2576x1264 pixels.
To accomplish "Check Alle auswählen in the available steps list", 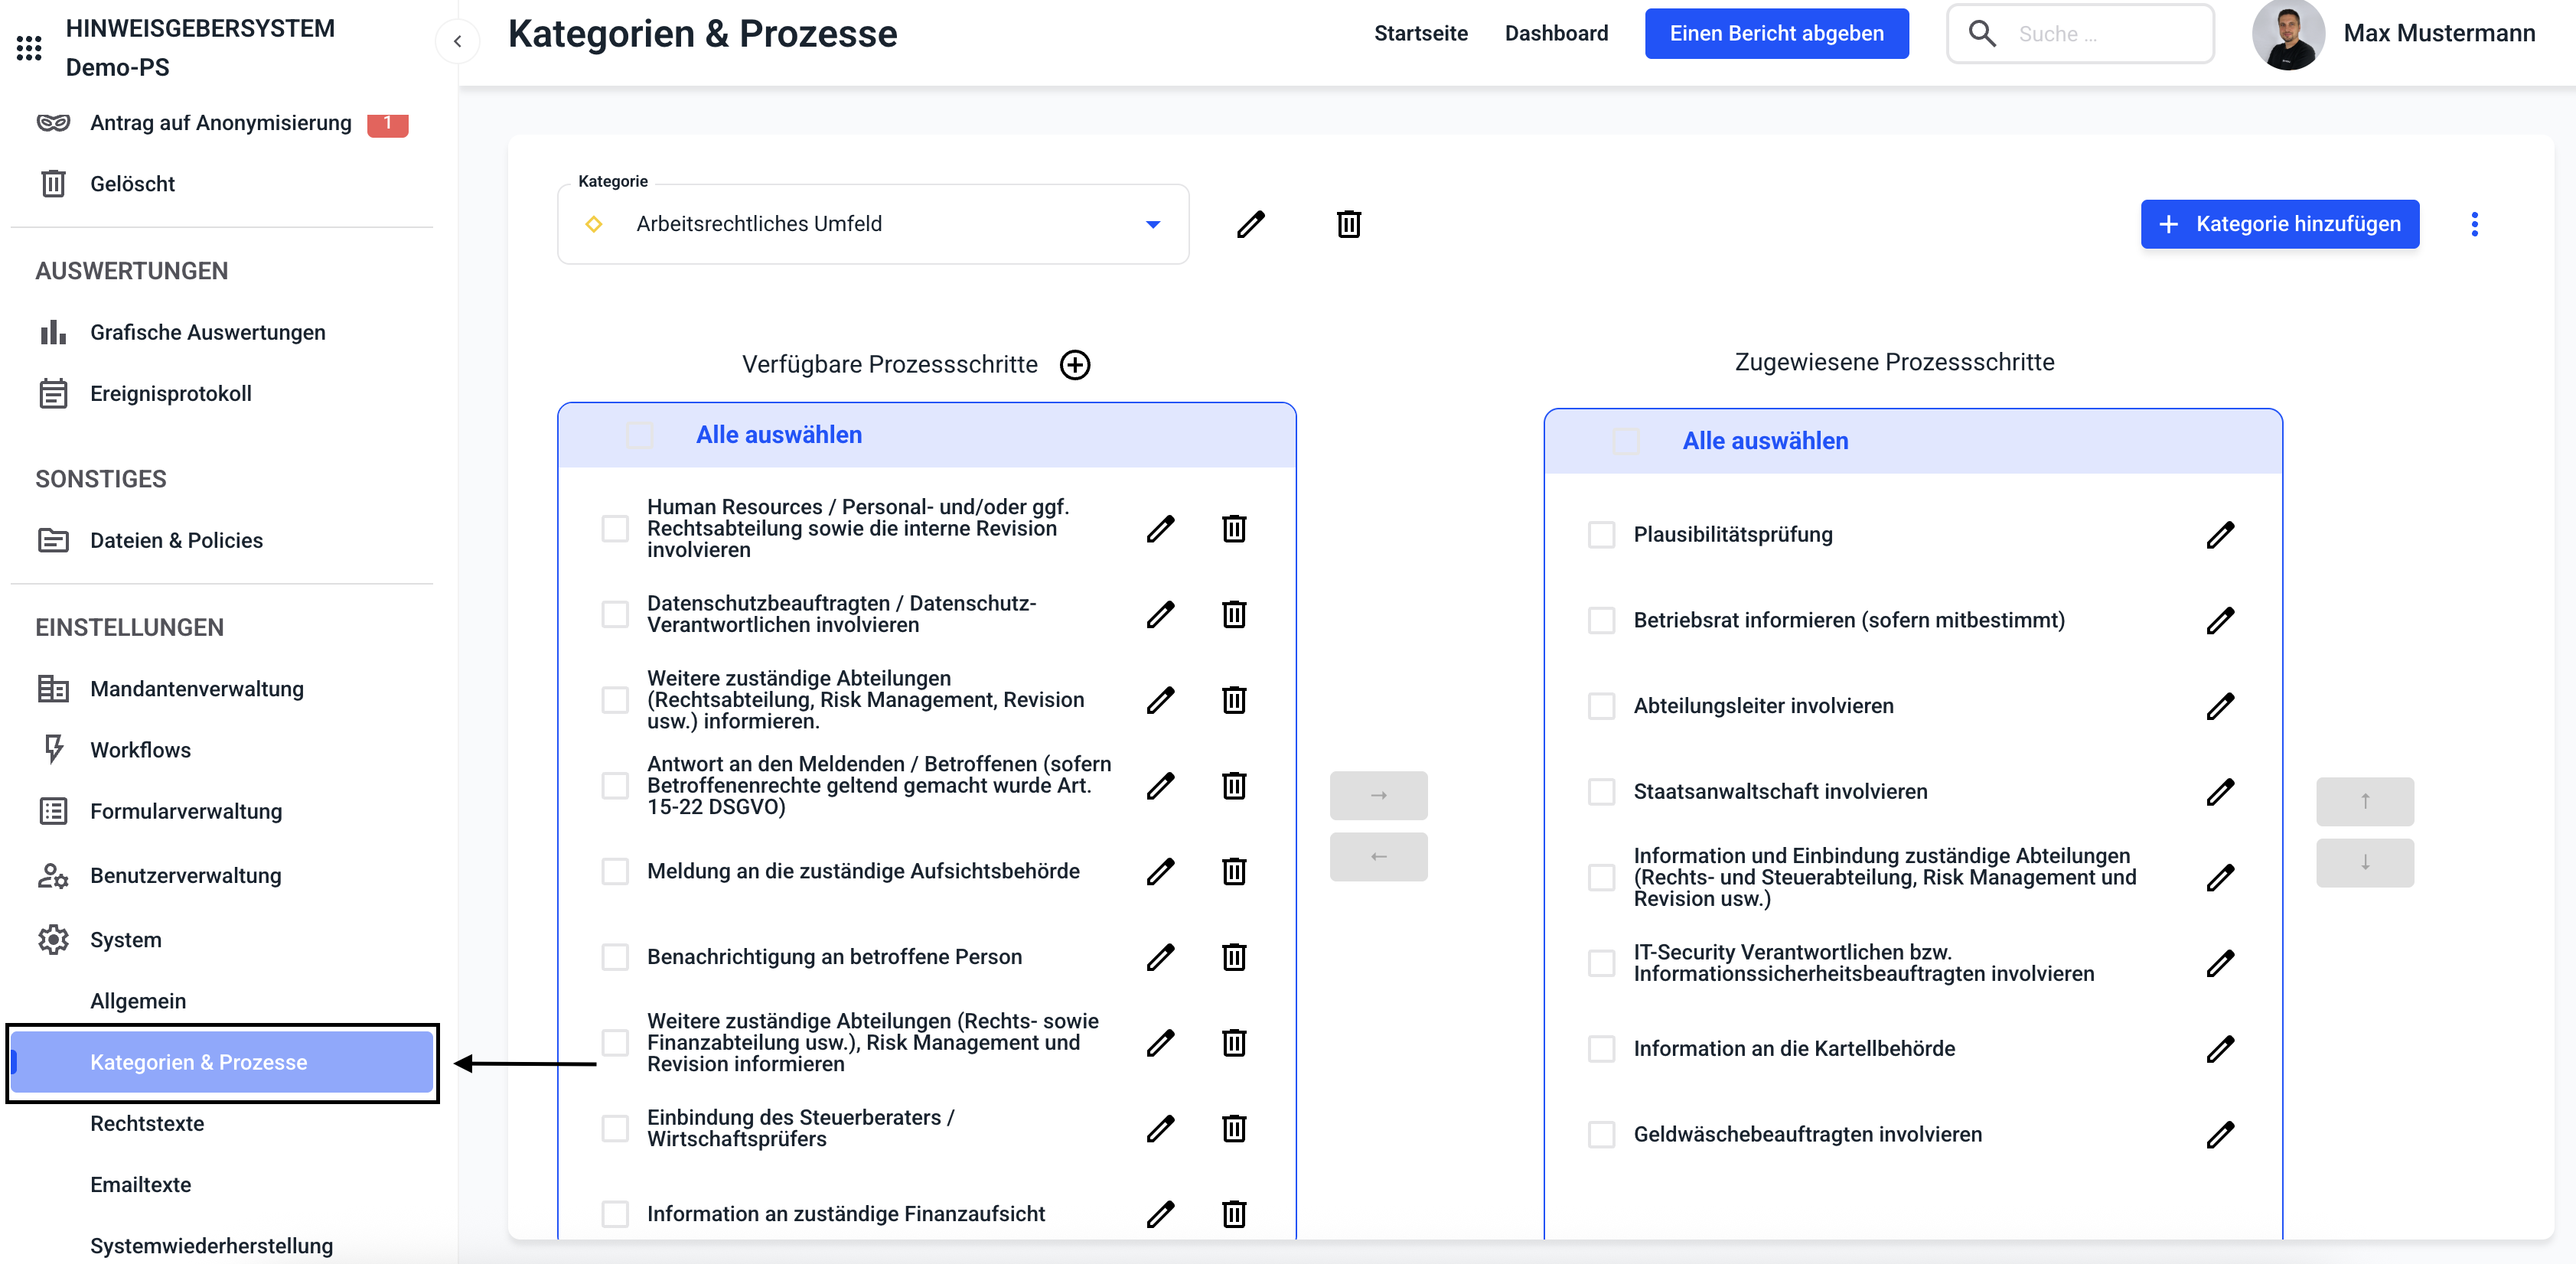I will (x=639, y=435).
